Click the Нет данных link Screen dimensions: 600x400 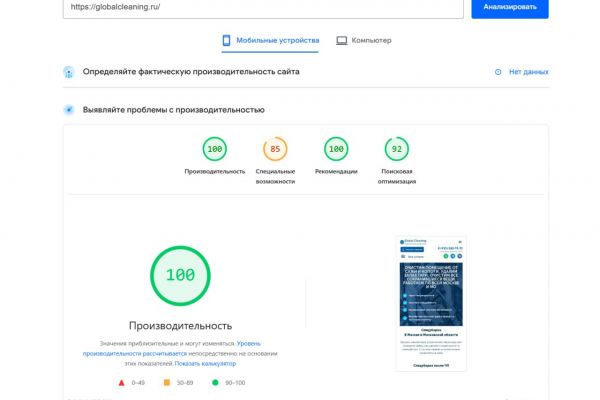(x=528, y=72)
